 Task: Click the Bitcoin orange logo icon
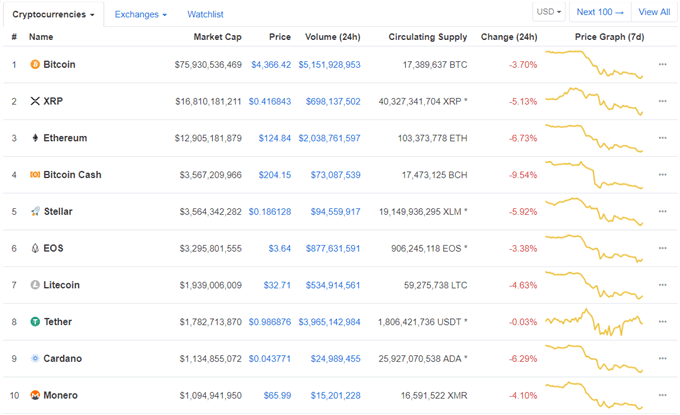pos(35,65)
